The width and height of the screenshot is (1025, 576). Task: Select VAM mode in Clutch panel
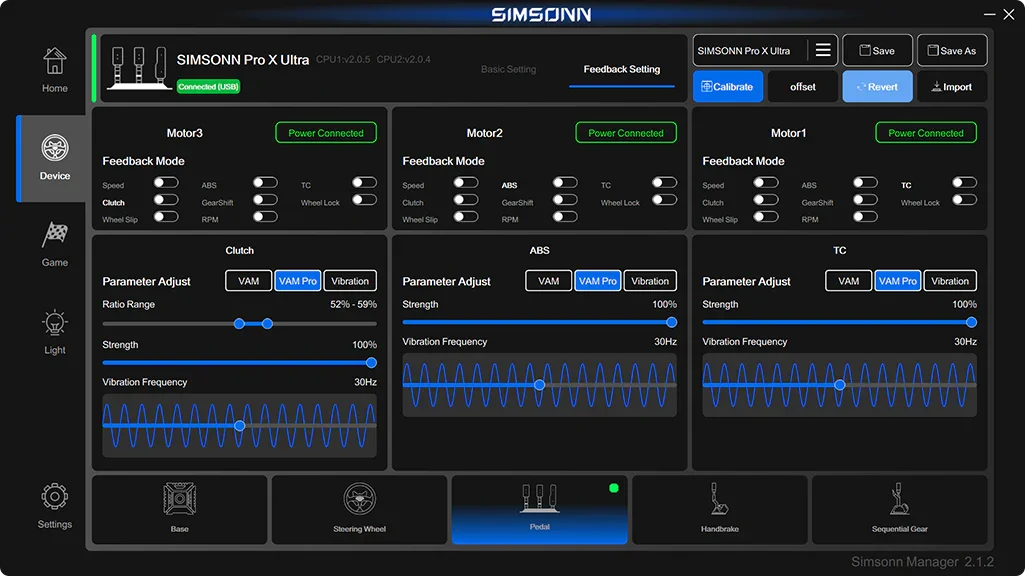click(x=248, y=280)
